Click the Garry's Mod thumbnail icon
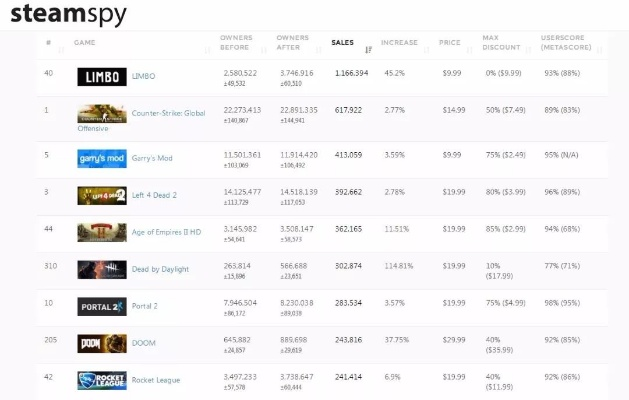This screenshot has width=629, height=400. [x=101, y=158]
